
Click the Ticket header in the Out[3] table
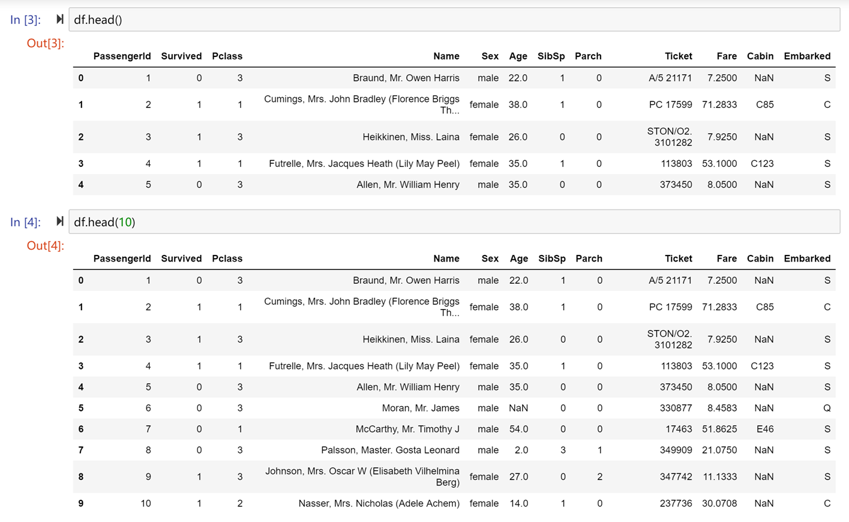(678, 56)
